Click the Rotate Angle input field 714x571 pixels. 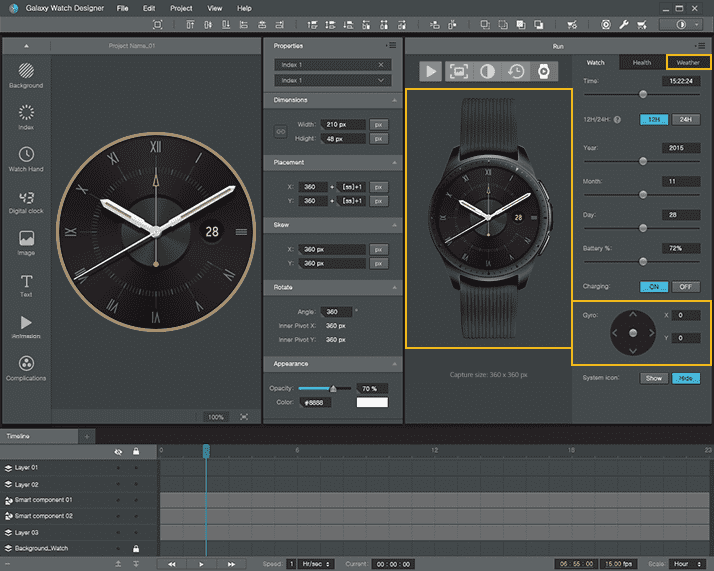point(338,311)
